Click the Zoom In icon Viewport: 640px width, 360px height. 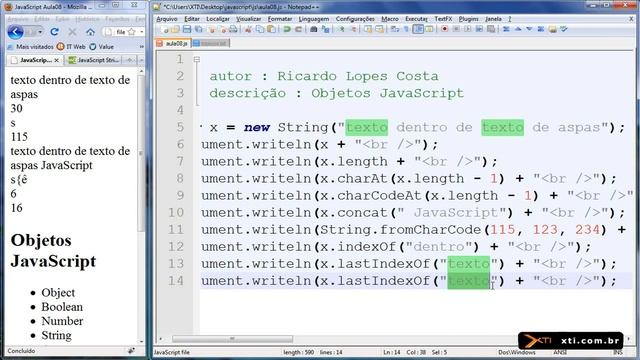341,29
